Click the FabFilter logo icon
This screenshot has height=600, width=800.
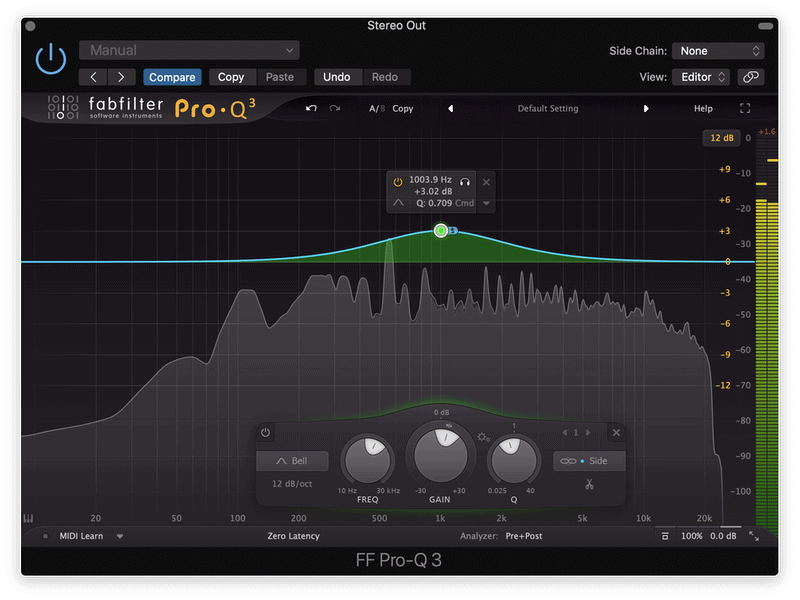tap(63, 108)
